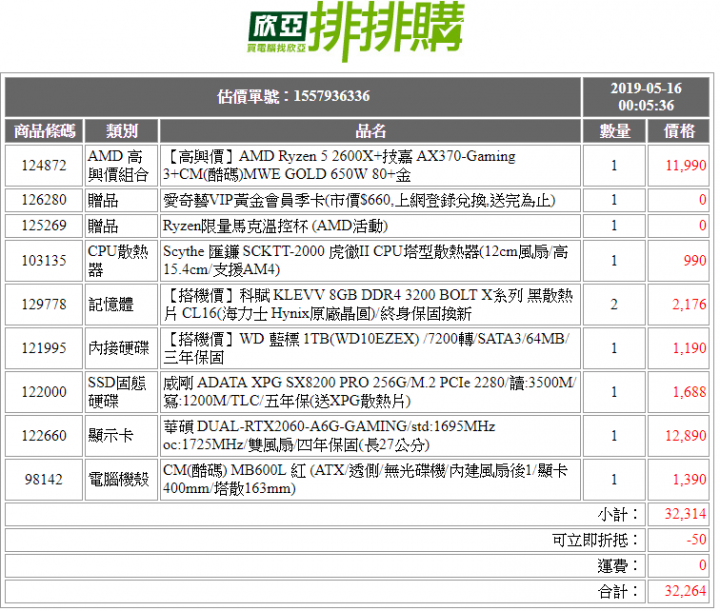Click the 商品條碼 column header
Screen dimensions: 720x611
[x=44, y=131]
